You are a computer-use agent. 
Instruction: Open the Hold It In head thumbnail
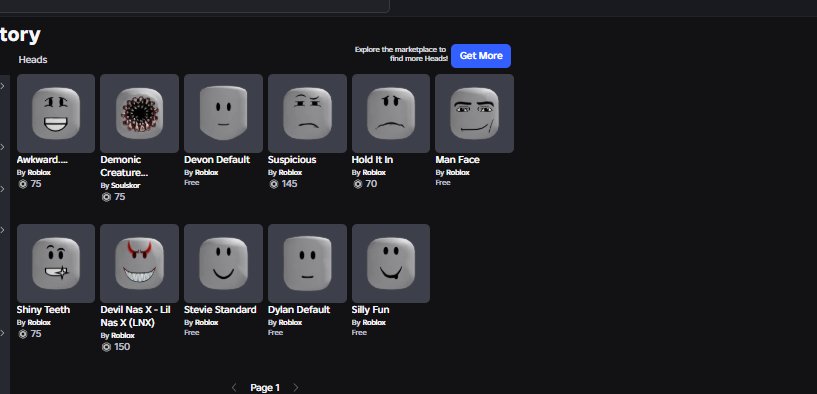point(391,113)
